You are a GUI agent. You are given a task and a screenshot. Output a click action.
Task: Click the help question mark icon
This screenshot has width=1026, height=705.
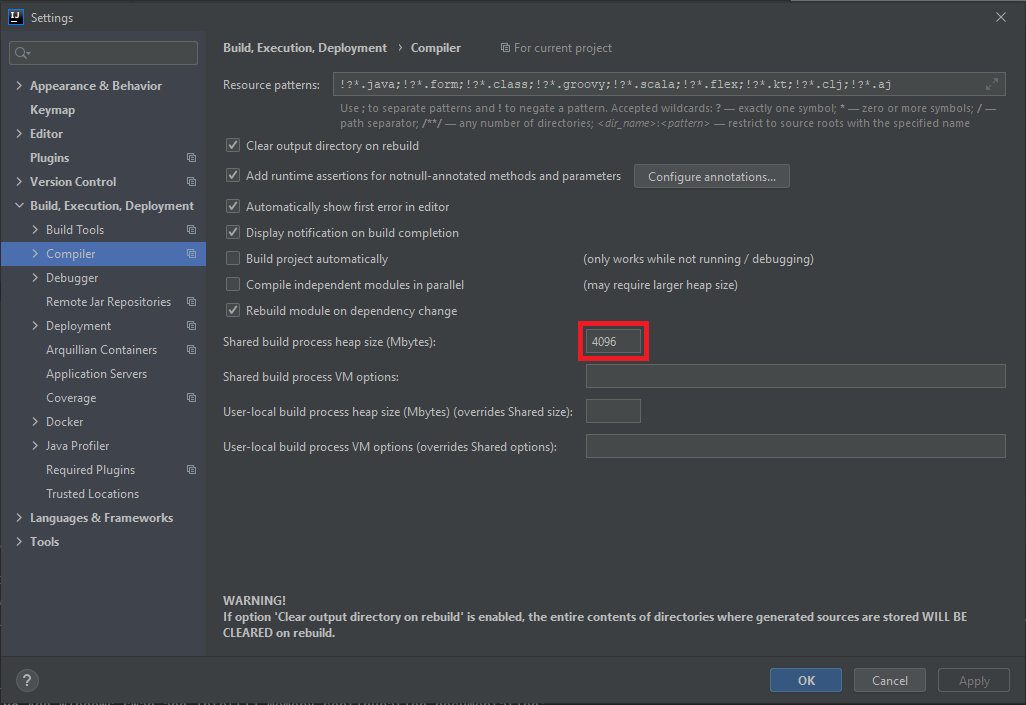coord(26,680)
